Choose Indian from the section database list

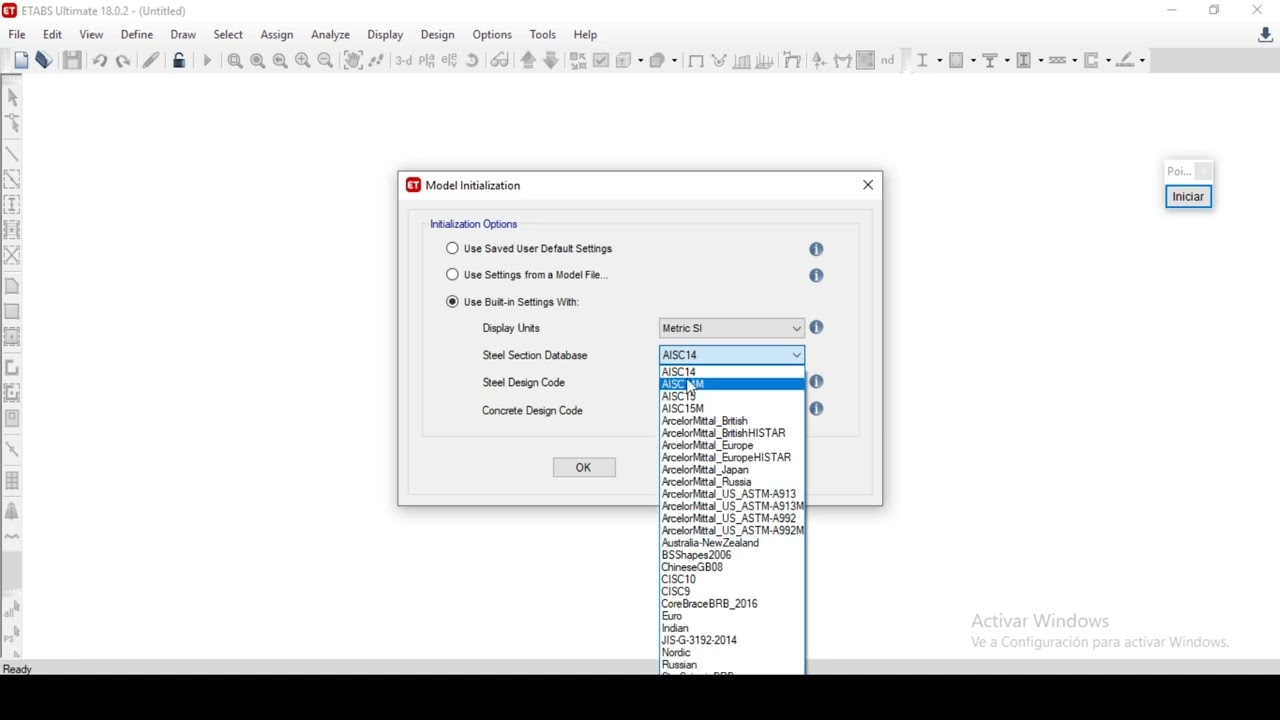point(732,628)
